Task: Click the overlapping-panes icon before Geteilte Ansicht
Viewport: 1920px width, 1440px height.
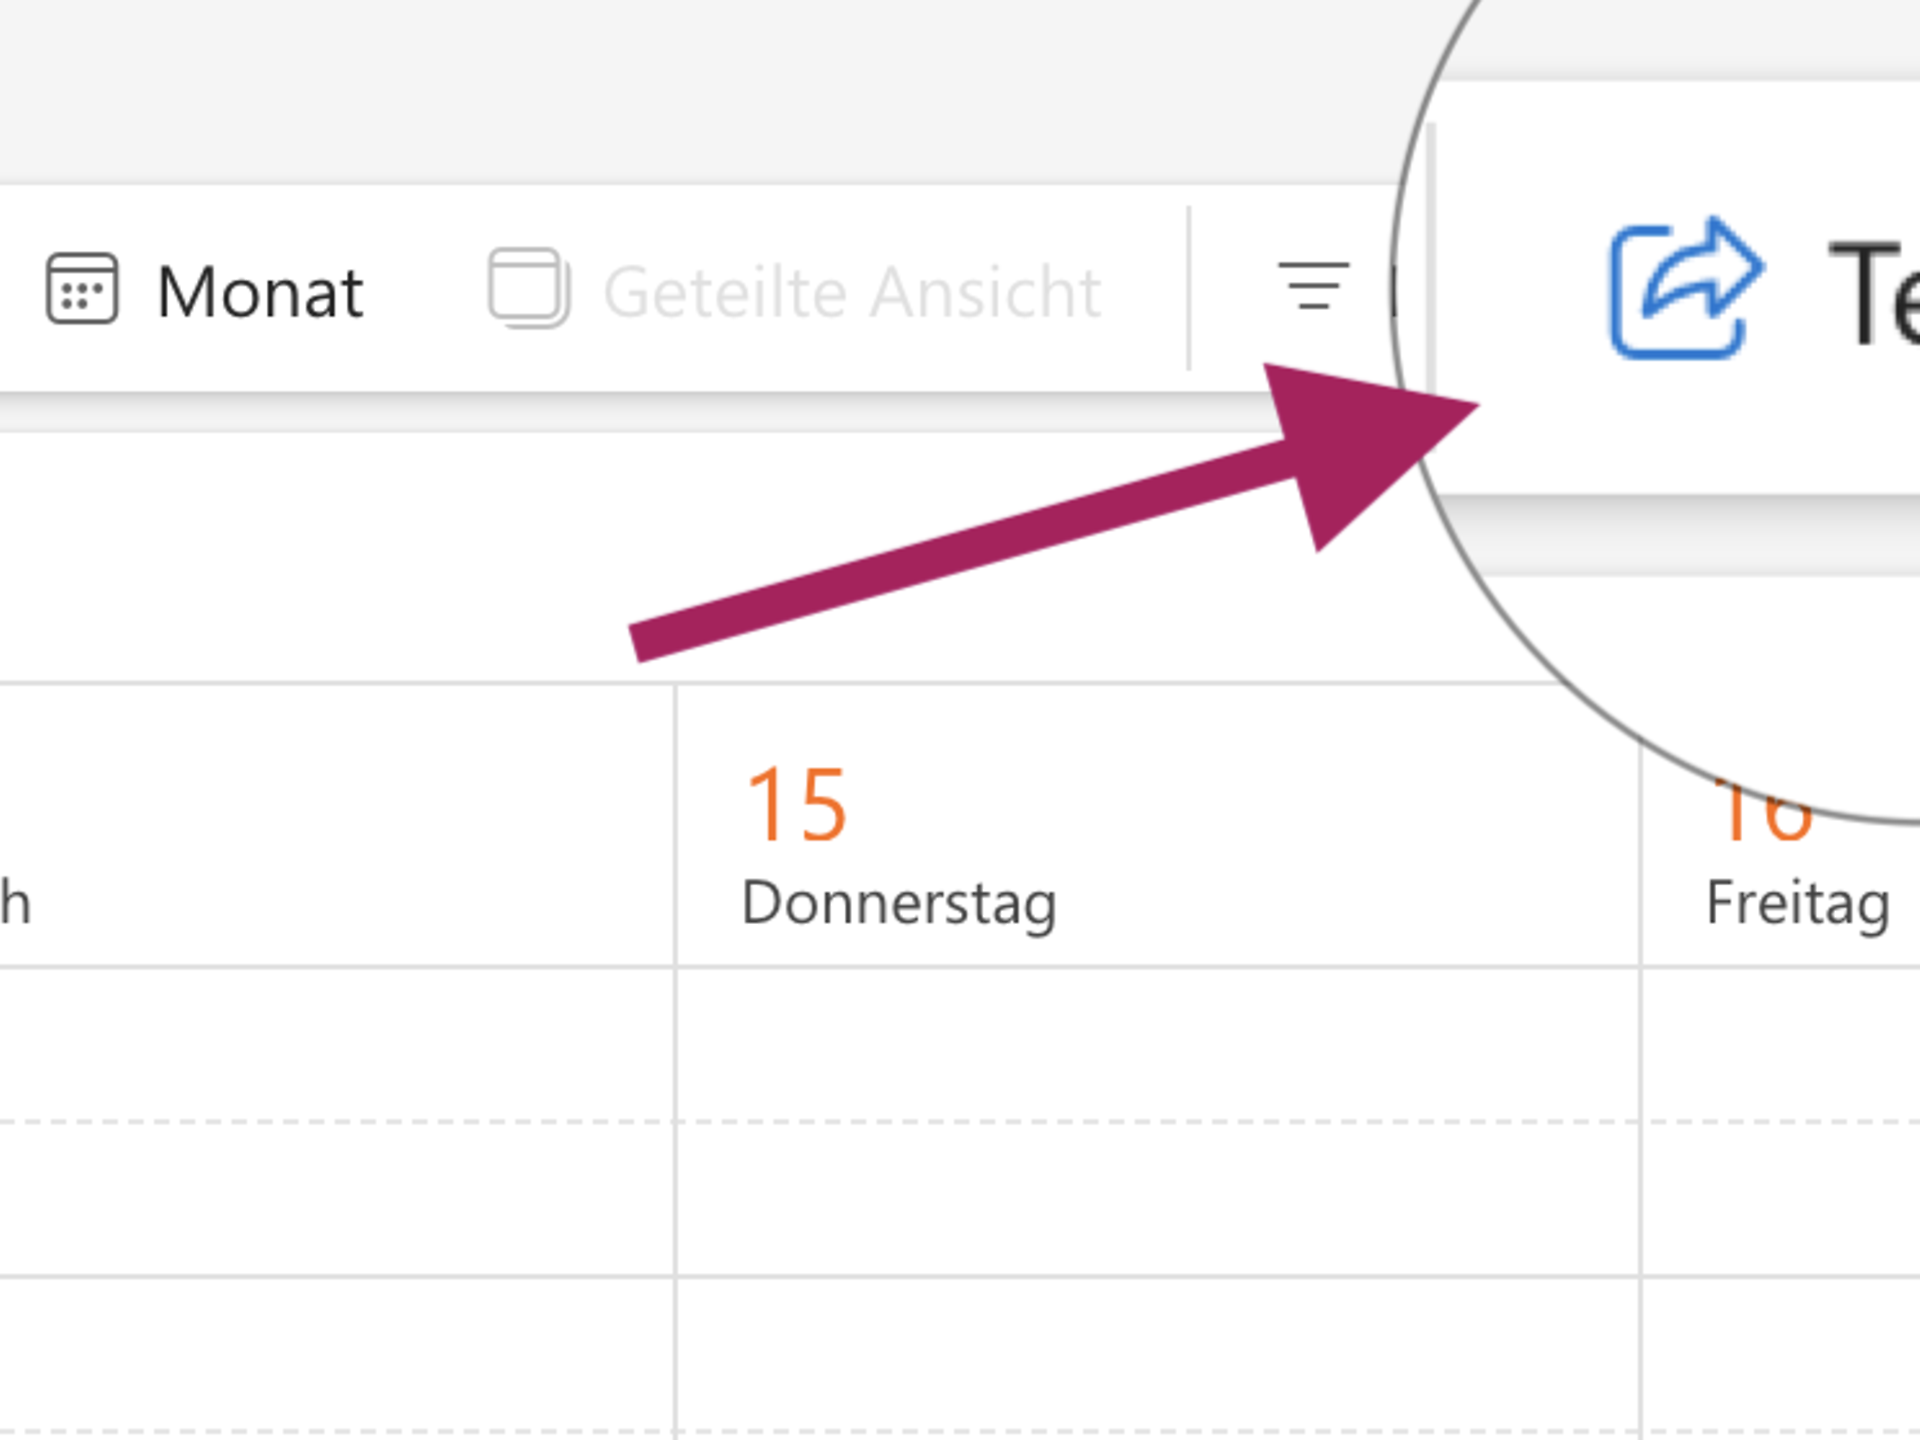Action: pyautogui.click(x=527, y=290)
